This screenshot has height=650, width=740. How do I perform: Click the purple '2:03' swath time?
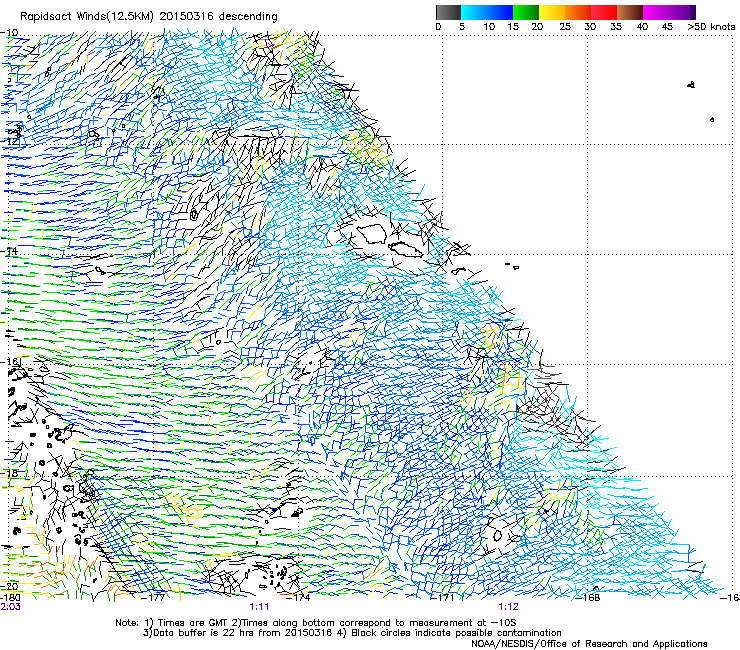(10, 607)
